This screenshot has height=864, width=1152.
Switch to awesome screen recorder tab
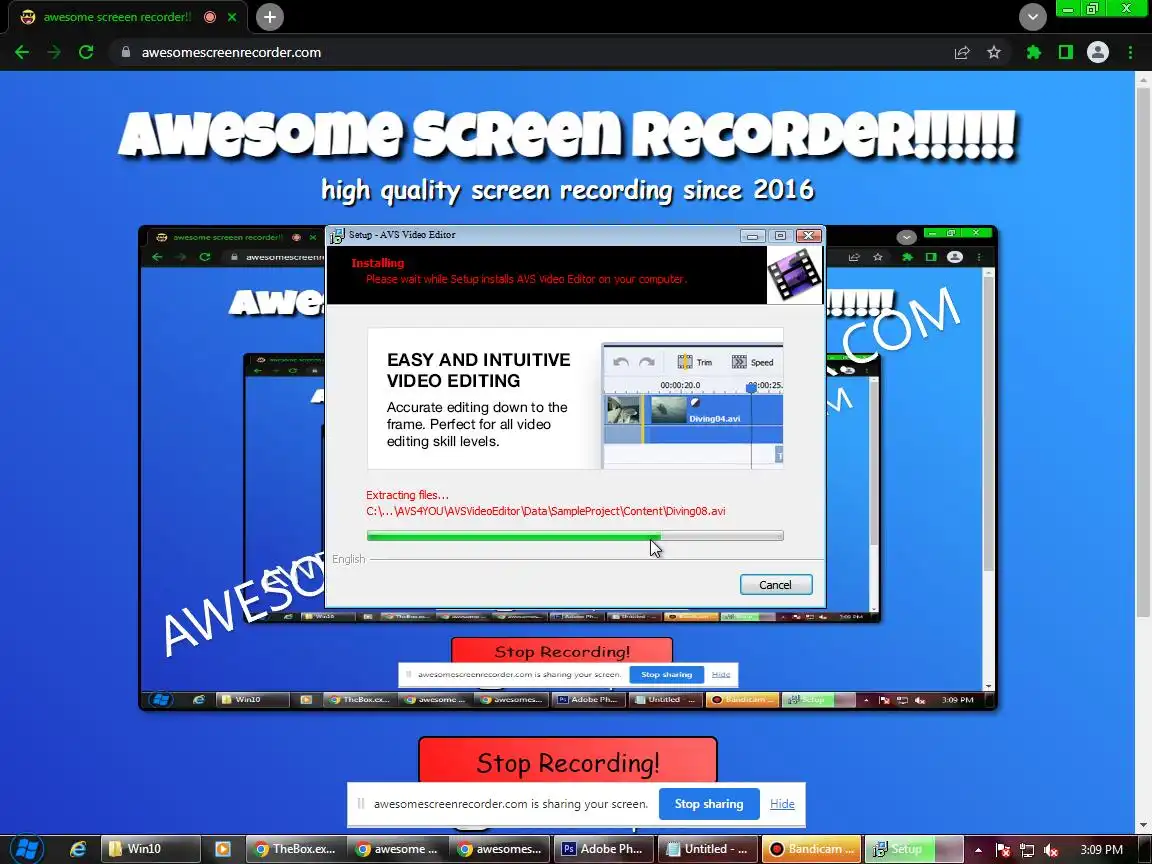(x=118, y=17)
